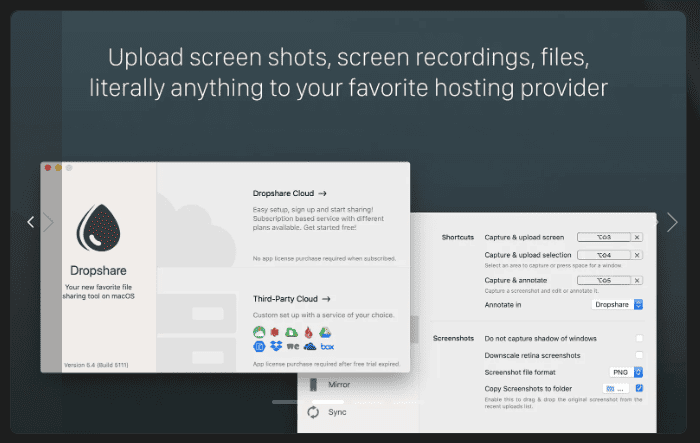Choose folder for Copy Screenshots path

click(x=616, y=389)
